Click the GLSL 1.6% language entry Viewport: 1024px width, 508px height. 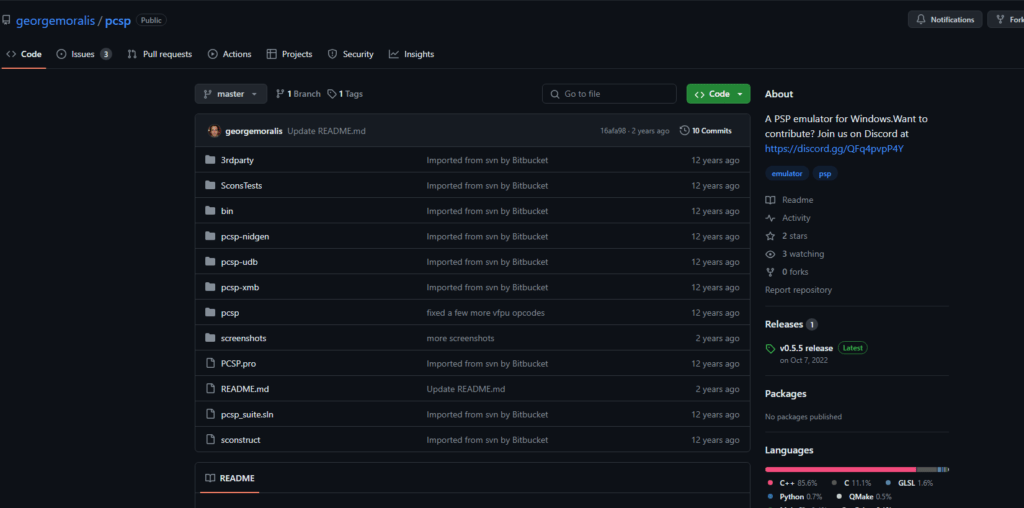(908, 483)
